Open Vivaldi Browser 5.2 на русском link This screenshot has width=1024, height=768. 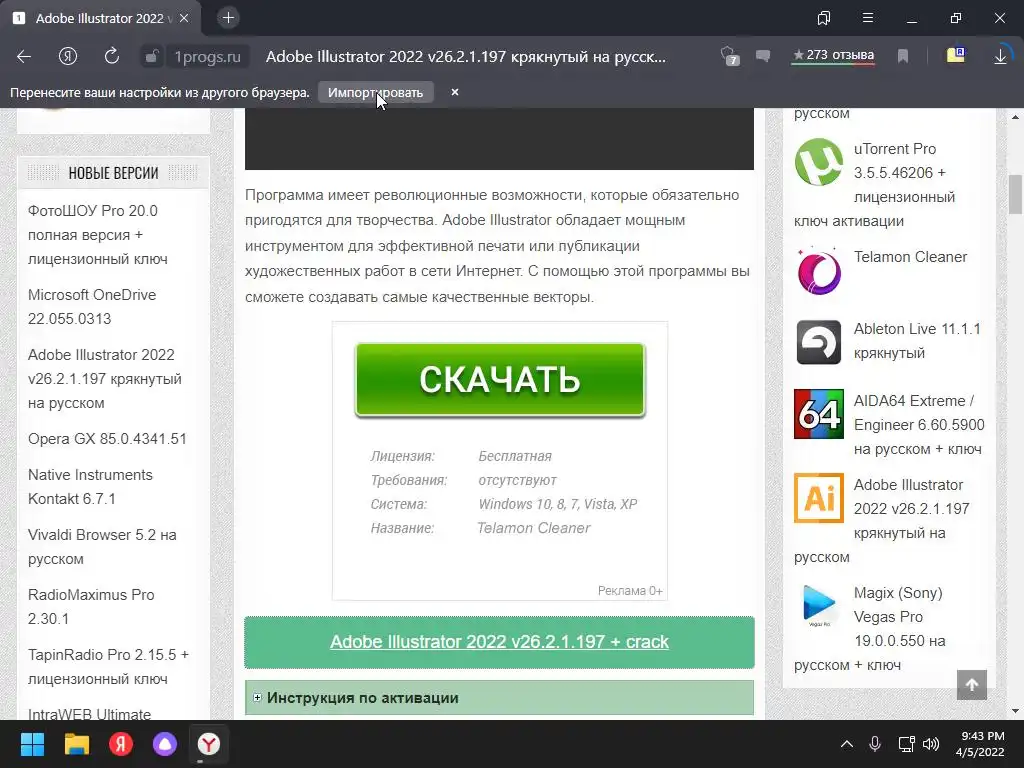point(102,547)
